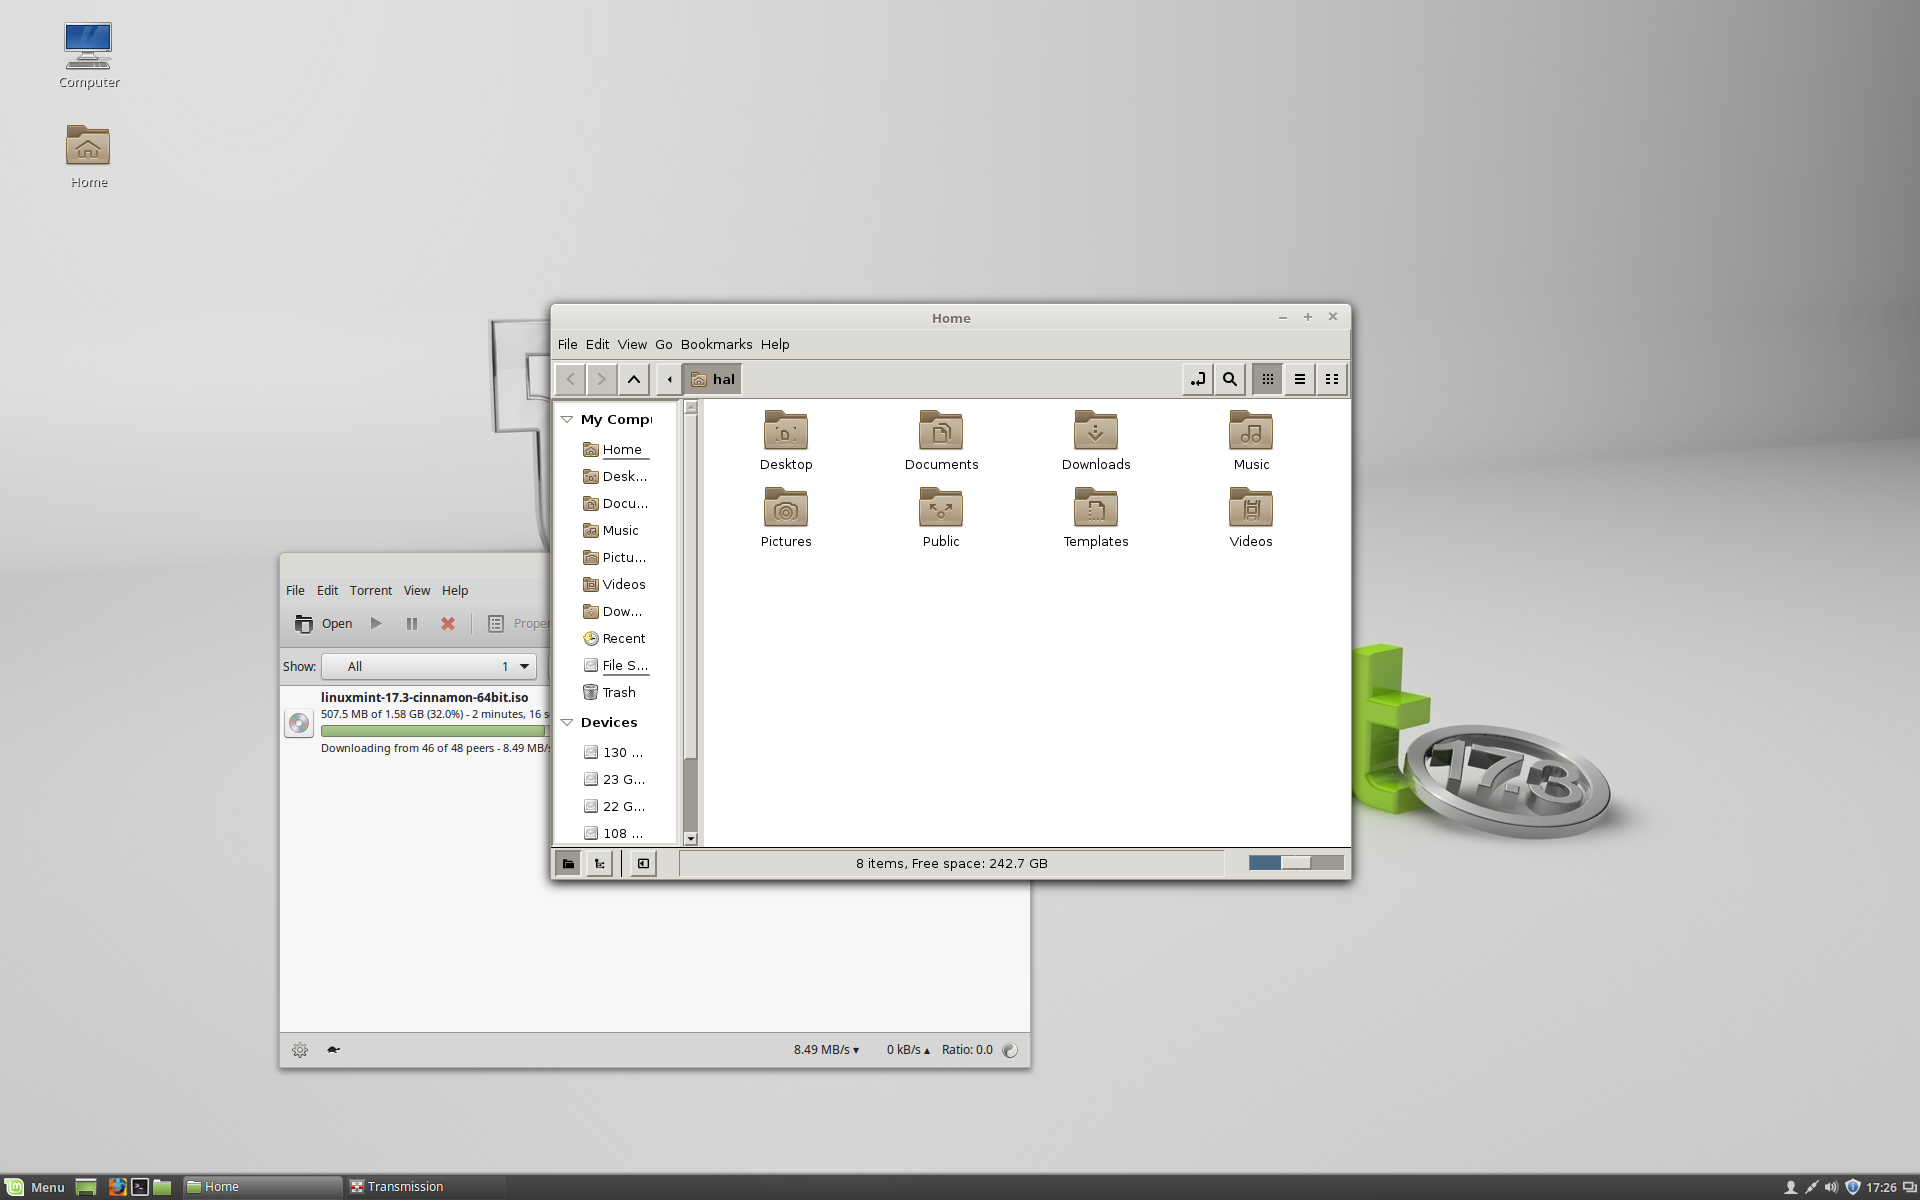Image resolution: width=1920 pixels, height=1200 pixels.
Task: Open Help menu in Home window
Action: pyautogui.click(x=775, y=344)
